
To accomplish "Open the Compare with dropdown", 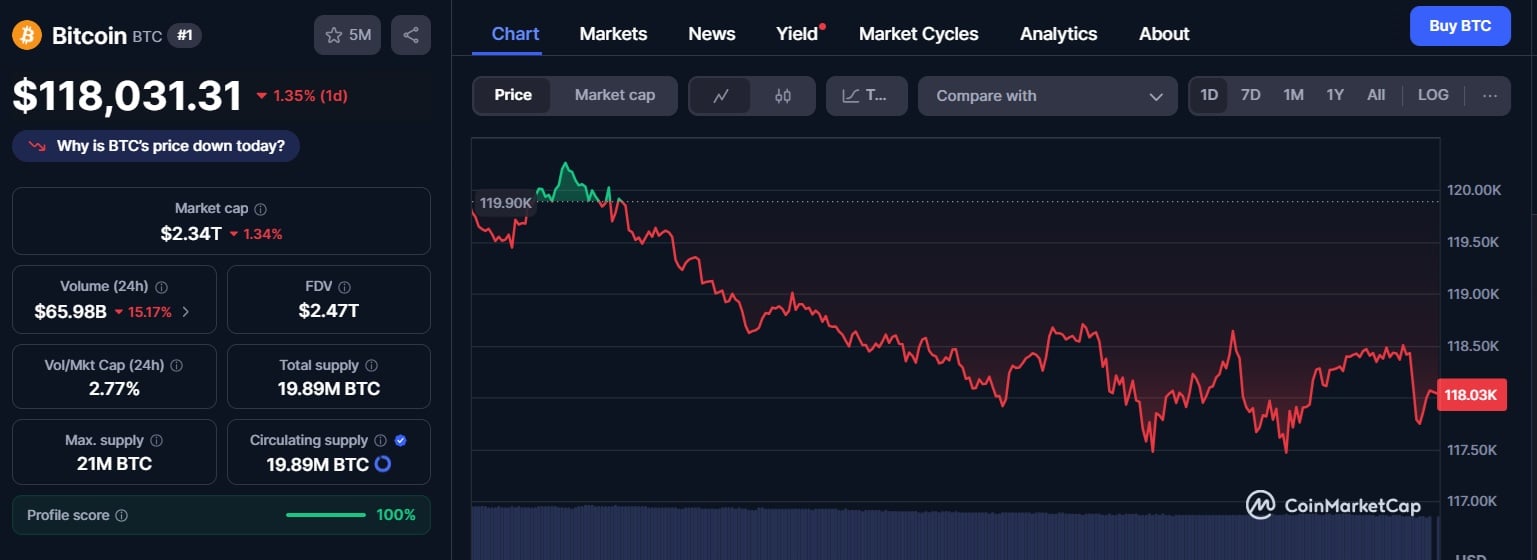I will [x=1048, y=96].
